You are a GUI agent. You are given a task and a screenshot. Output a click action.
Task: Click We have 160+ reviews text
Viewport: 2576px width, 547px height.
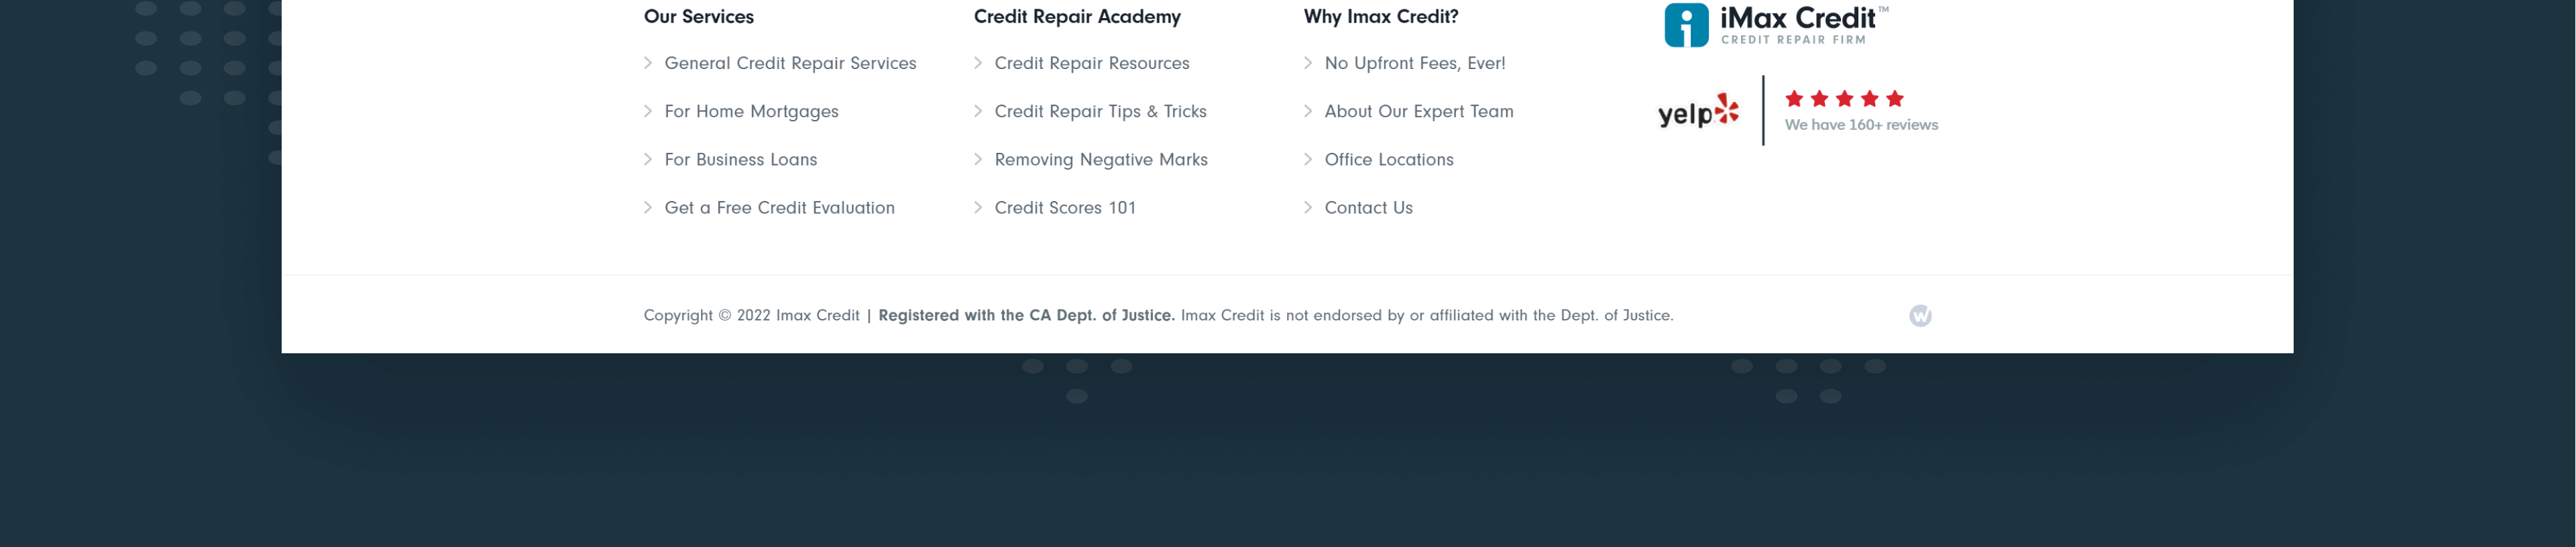[x=1861, y=125]
